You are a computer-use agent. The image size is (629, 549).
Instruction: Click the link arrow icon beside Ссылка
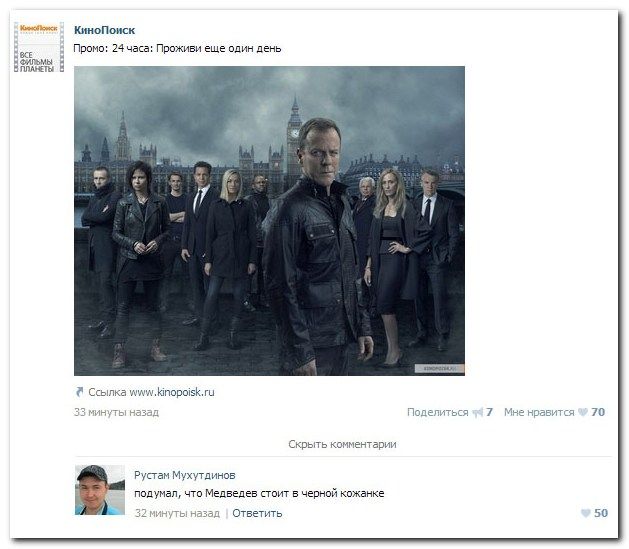tap(79, 392)
